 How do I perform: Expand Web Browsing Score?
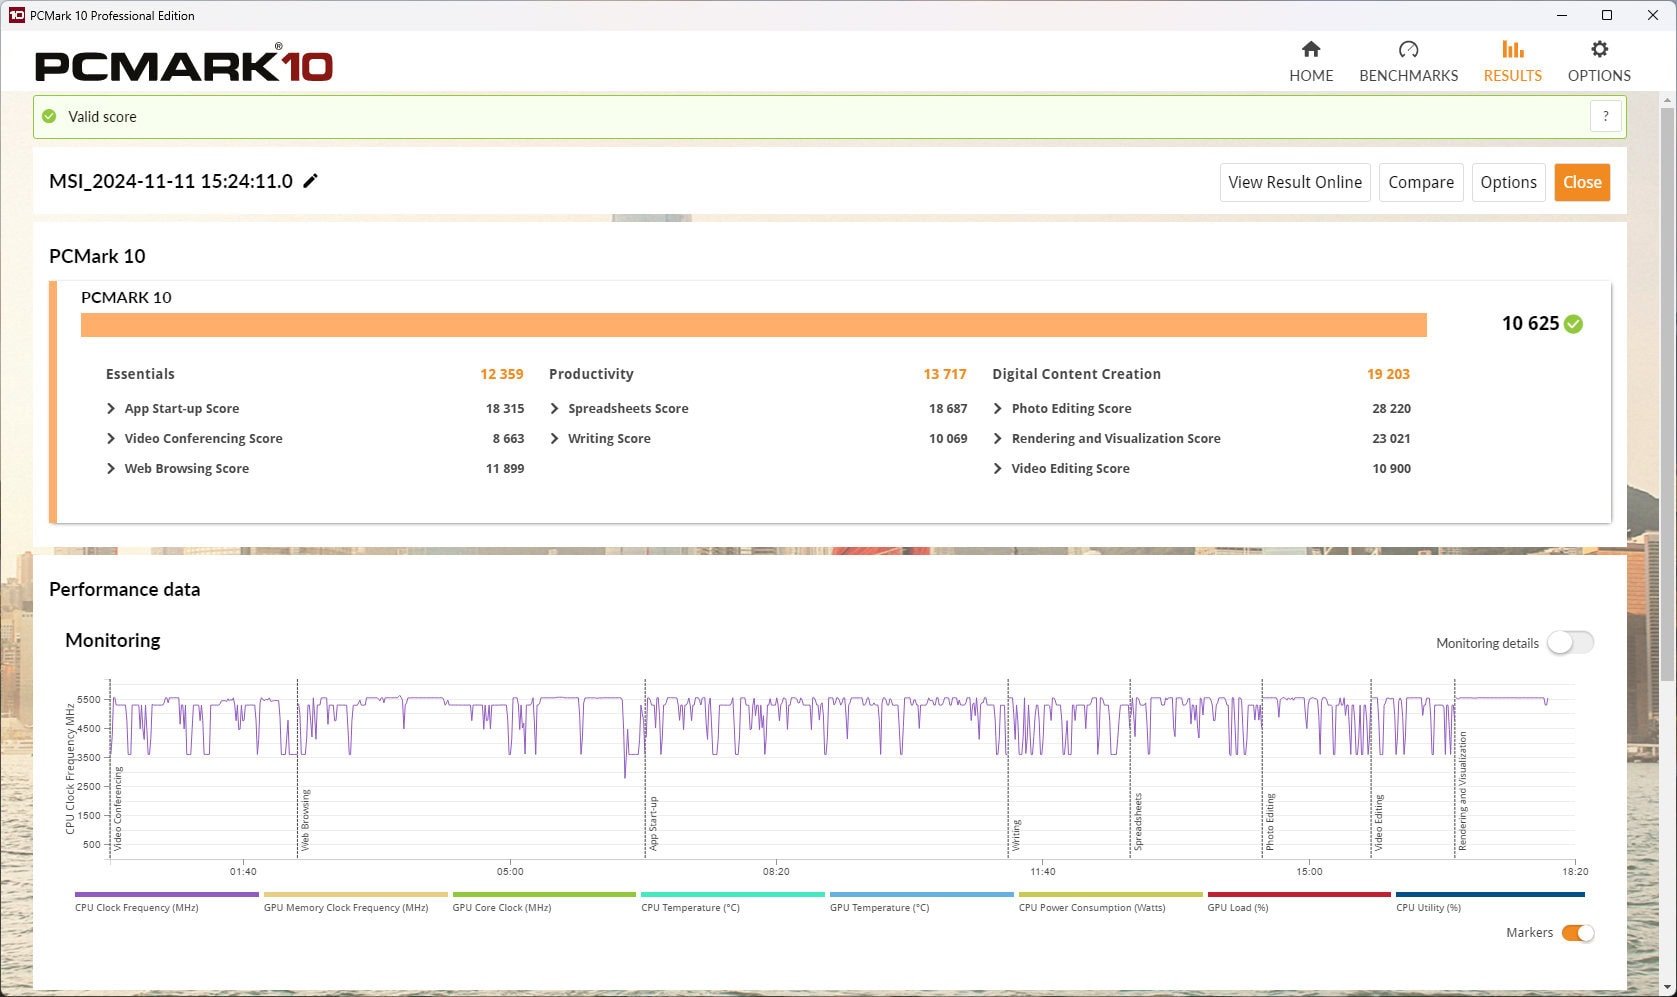pyautogui.click(x=110, y=468)
